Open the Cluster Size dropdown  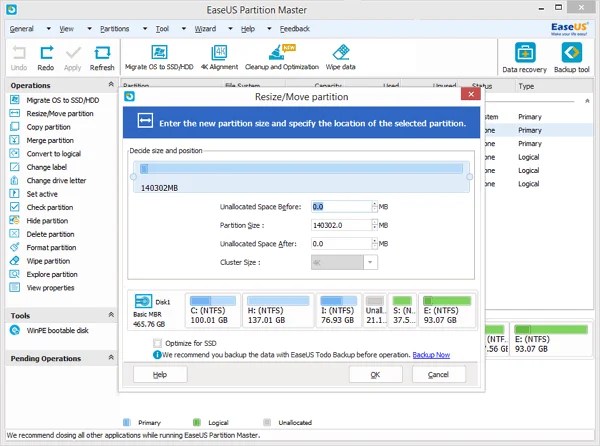pyautogui.click(x=370, y=262)
